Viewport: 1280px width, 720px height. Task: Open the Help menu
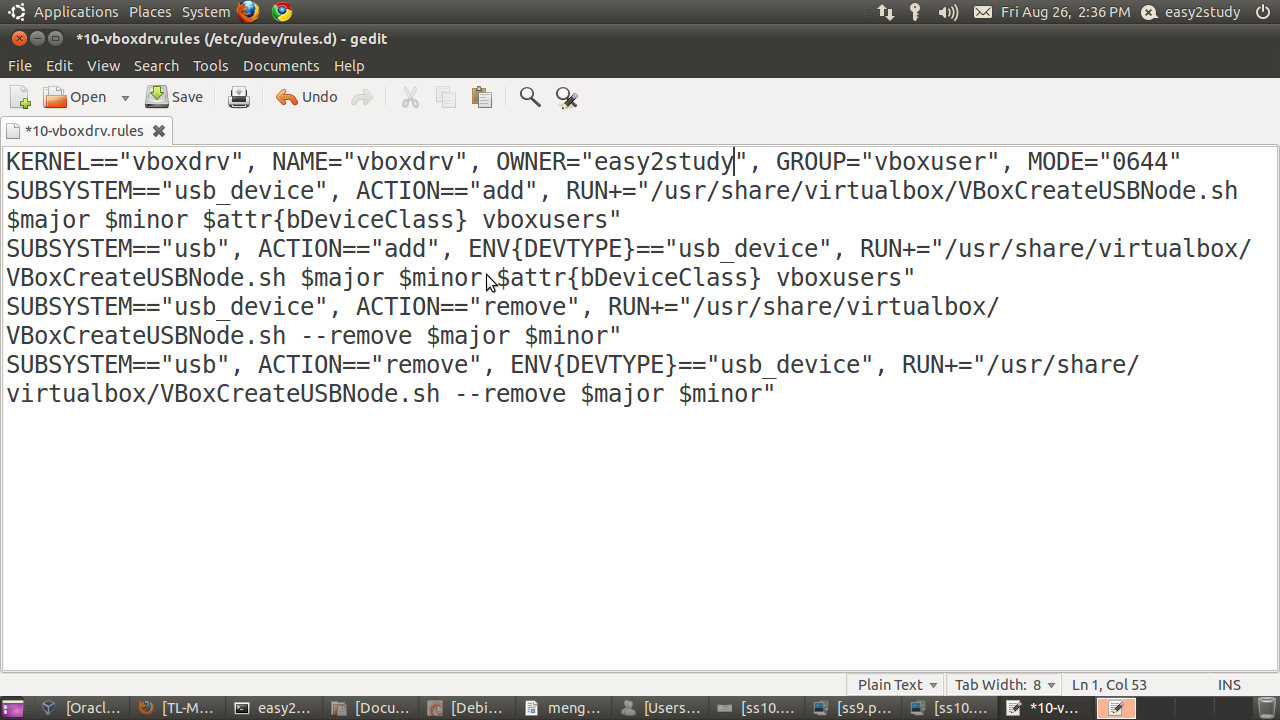[349, 66]
